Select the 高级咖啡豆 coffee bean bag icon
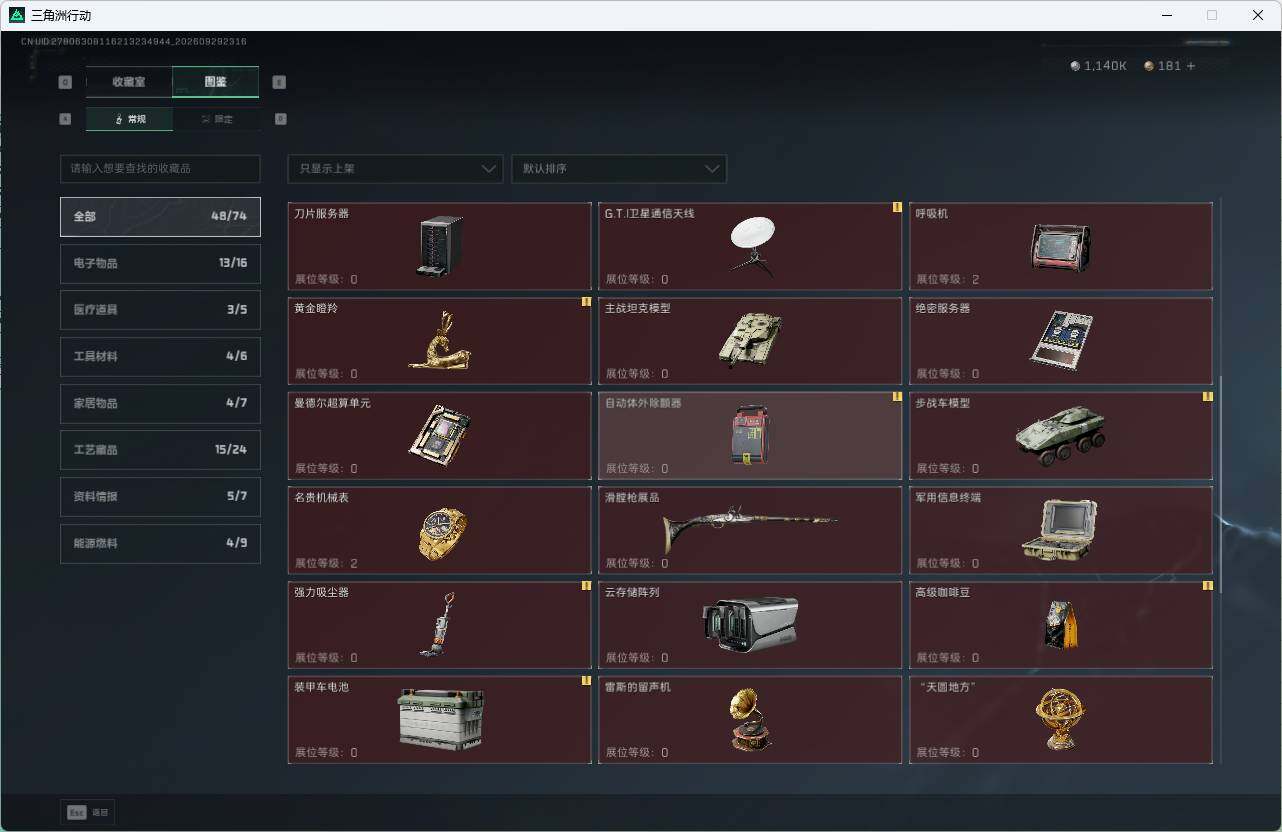1282x832 pixels. [x=1061, y=625]
